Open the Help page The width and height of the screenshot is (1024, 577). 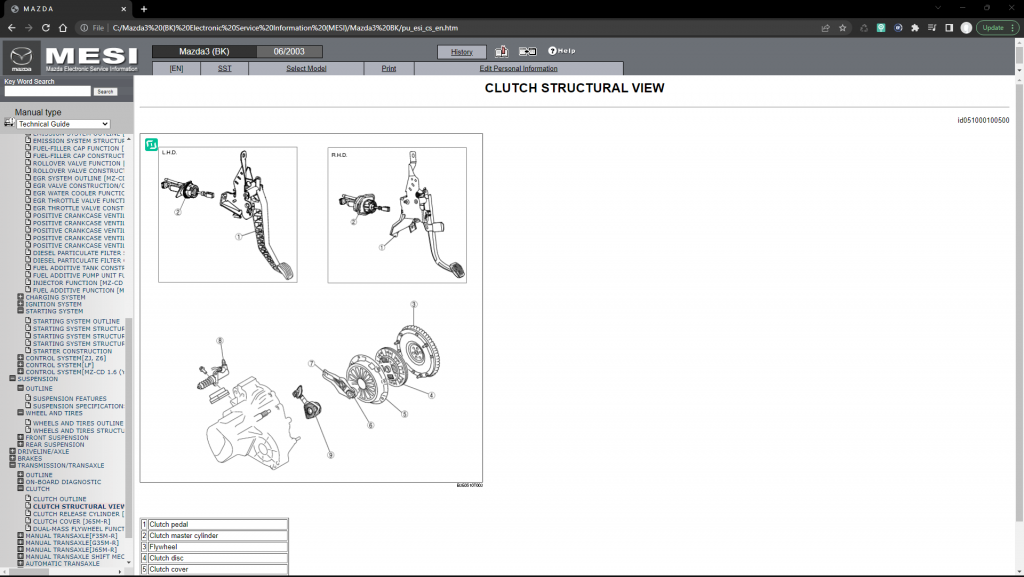pos(561,51)
